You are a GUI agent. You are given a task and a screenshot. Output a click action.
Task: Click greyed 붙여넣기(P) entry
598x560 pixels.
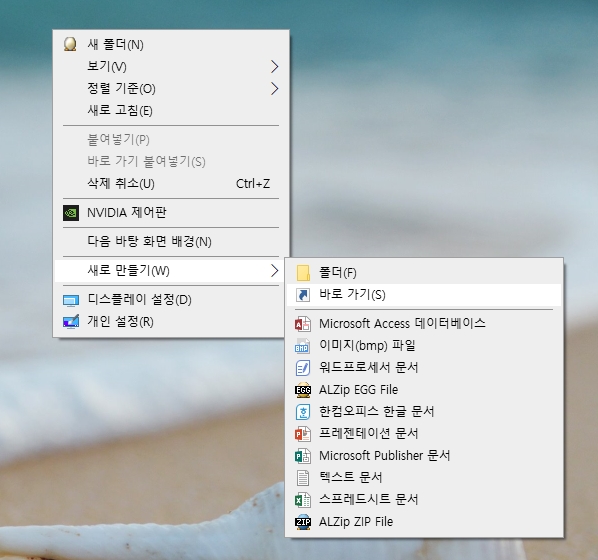(x=171, y=140)
